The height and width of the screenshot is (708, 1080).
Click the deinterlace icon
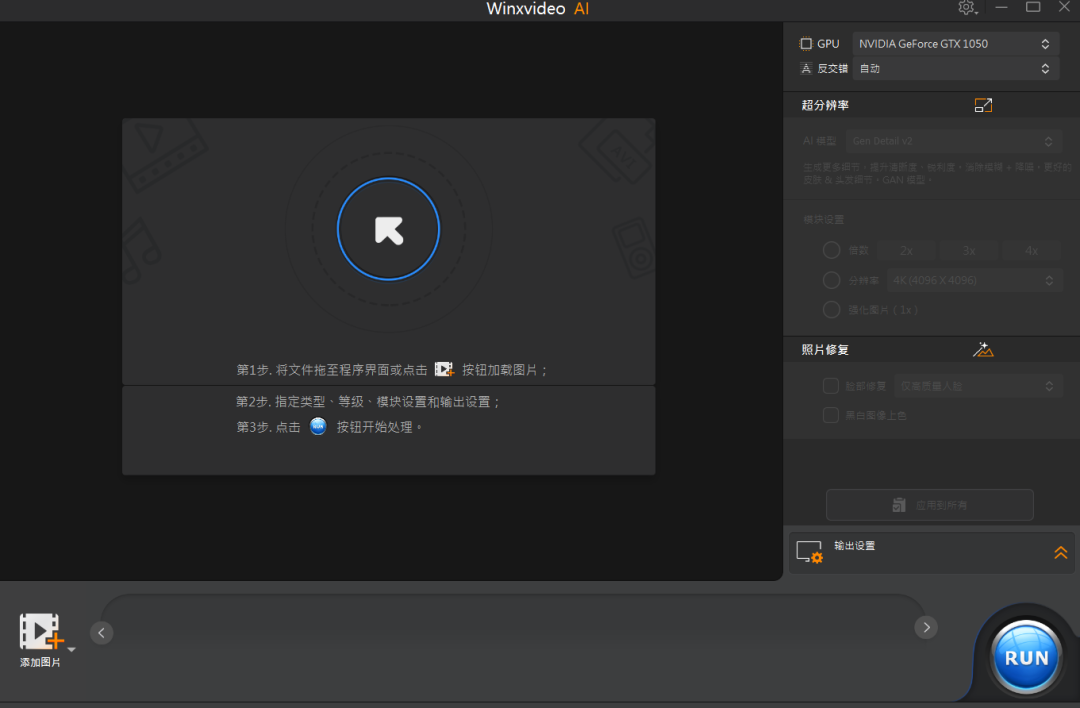click(805, 68)
